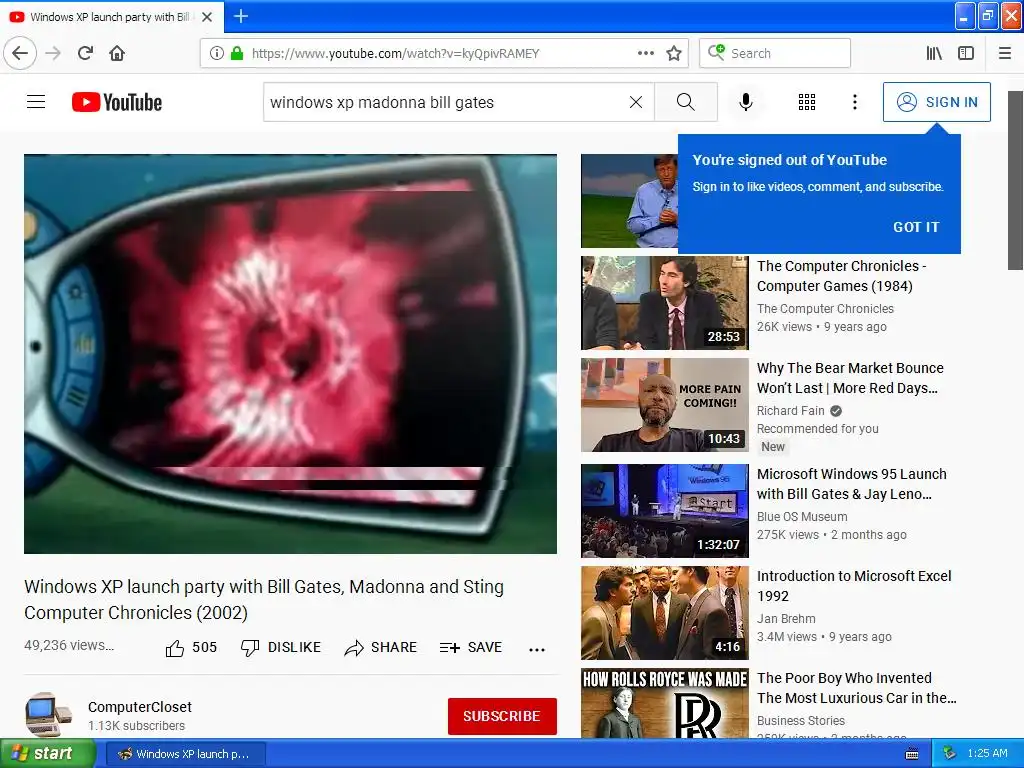Dismiss the tooltip with GOT IT
This screenshot has width=1024, height=768.
tap(916, 227)
